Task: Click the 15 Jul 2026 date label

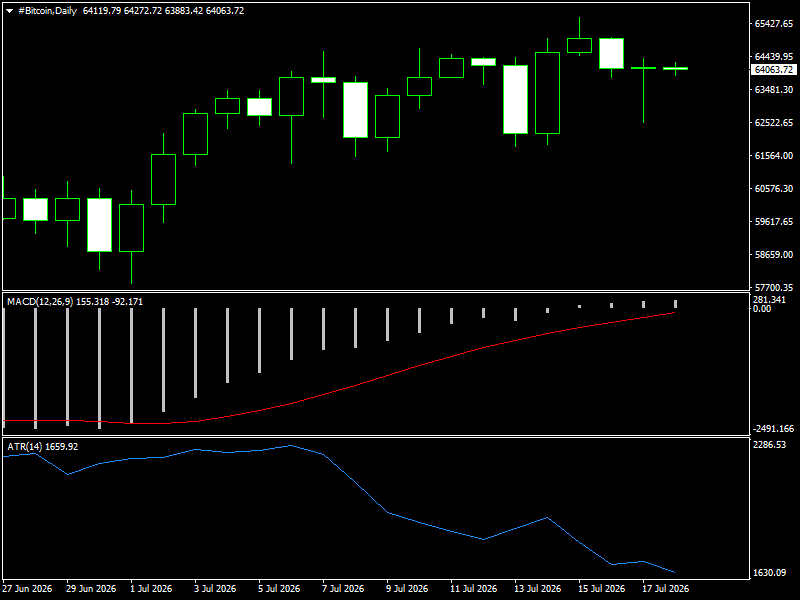Action: pos(602,588)
